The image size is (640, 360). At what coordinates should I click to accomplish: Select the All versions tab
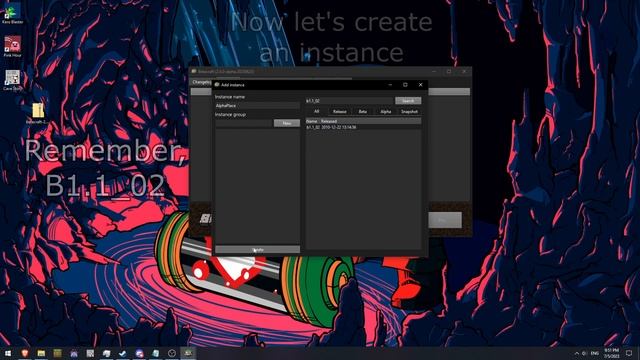tap(316, 111)
